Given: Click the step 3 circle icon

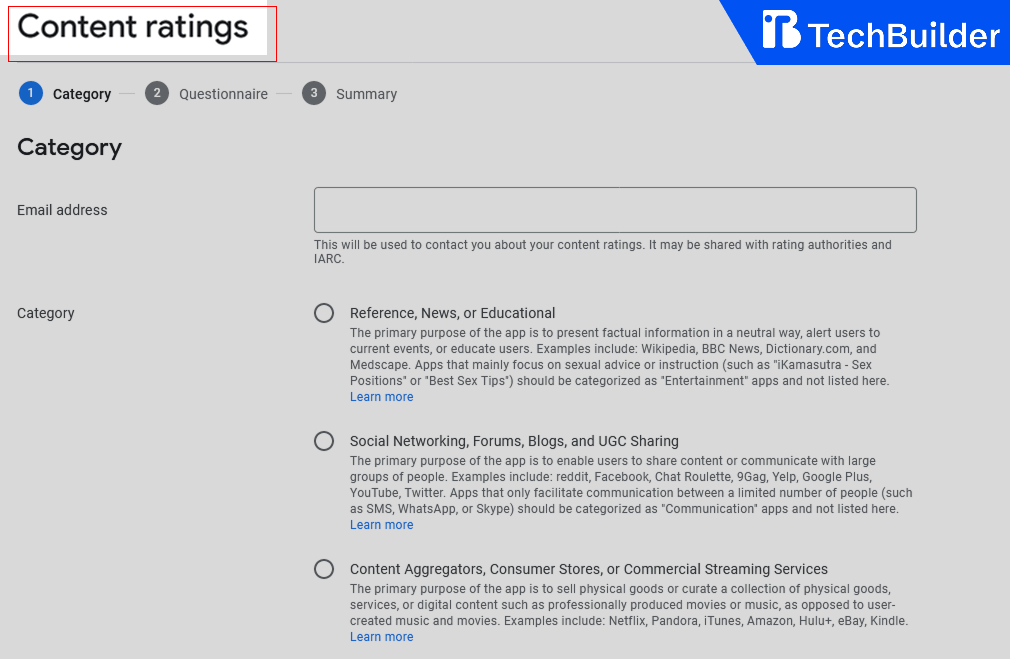Looking at the screenshot, I should click(314, 93).
